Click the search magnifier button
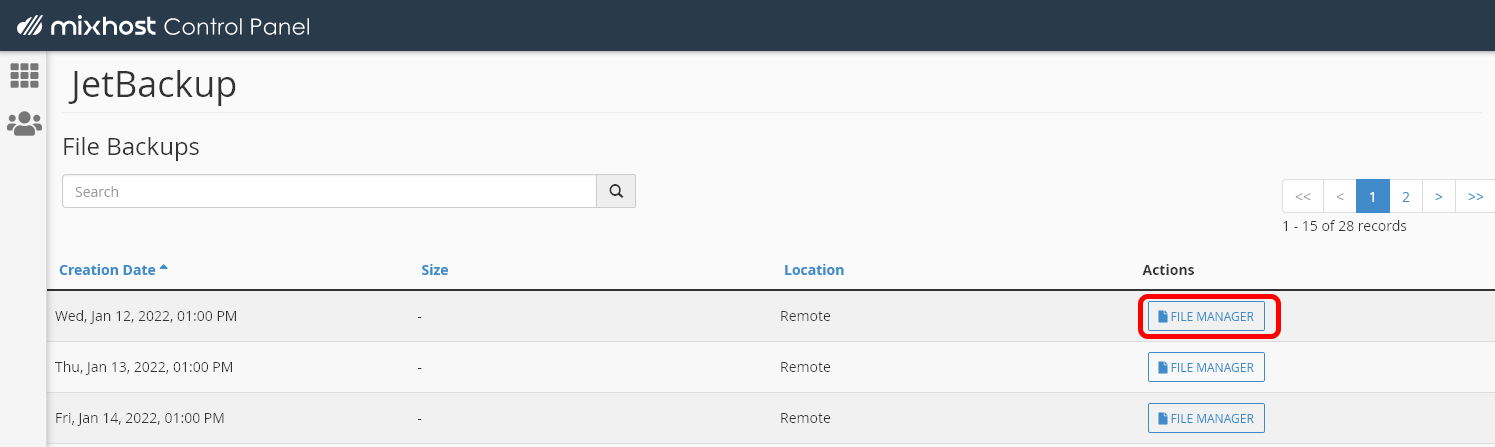Viewport: 1495px width, 447px height. (616, 191)
